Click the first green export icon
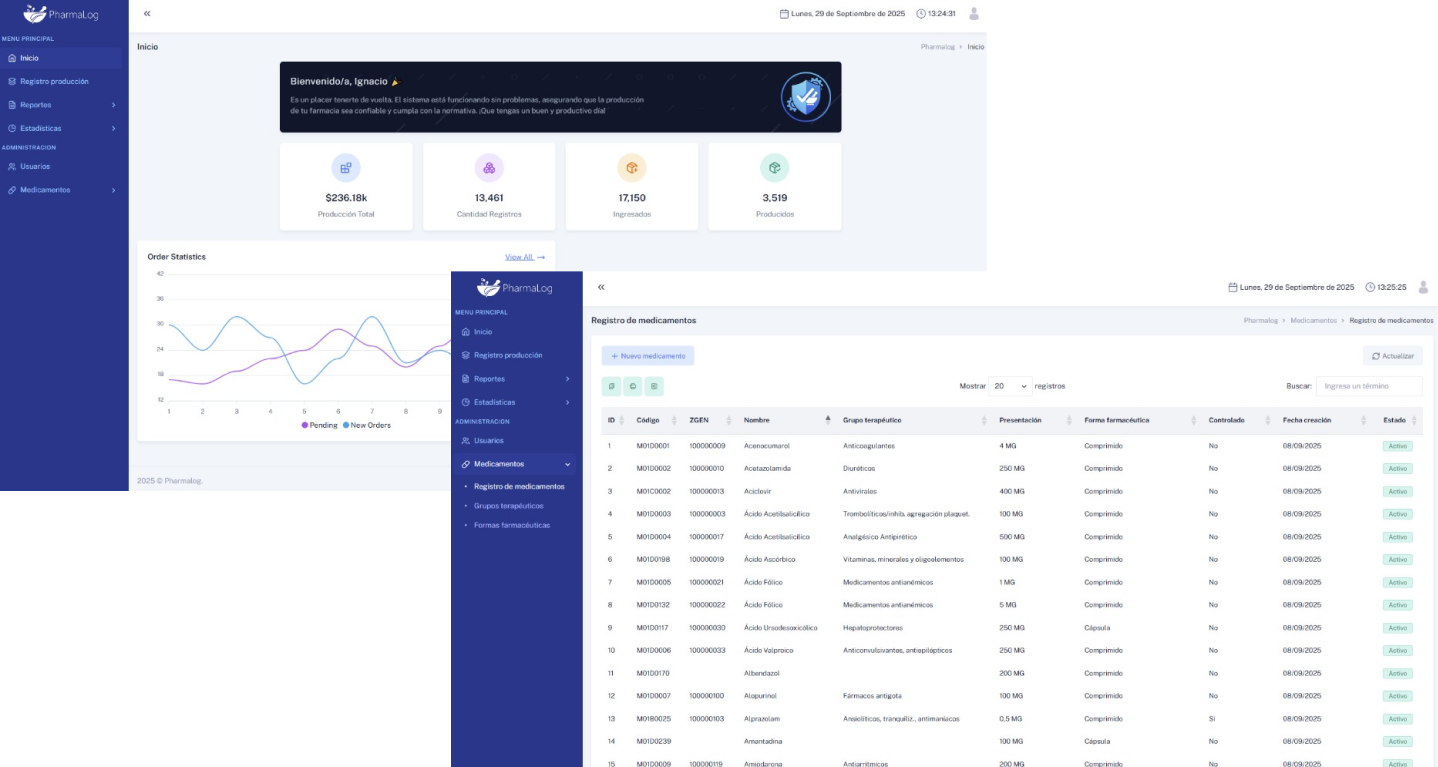This screenshot has width=1438, height=767. (612, 385)
